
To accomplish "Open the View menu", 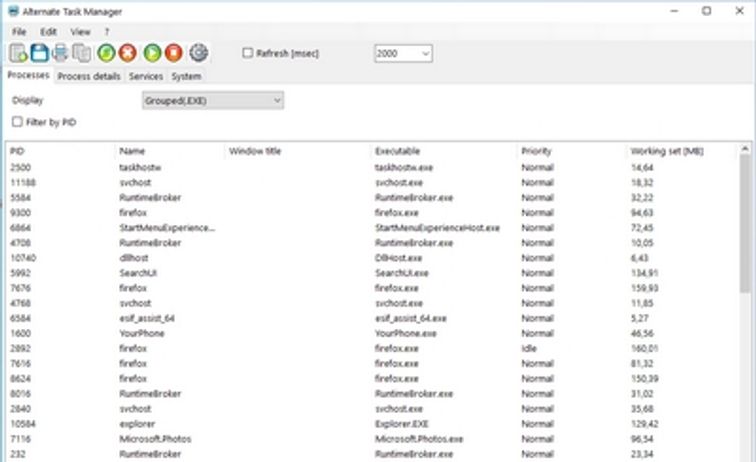I will click(80, 32).
